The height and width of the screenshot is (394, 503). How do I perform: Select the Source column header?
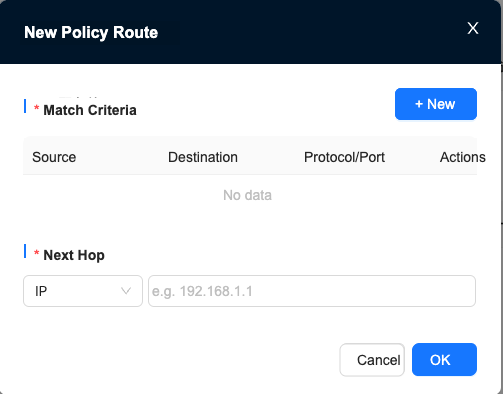click(54, 157)
